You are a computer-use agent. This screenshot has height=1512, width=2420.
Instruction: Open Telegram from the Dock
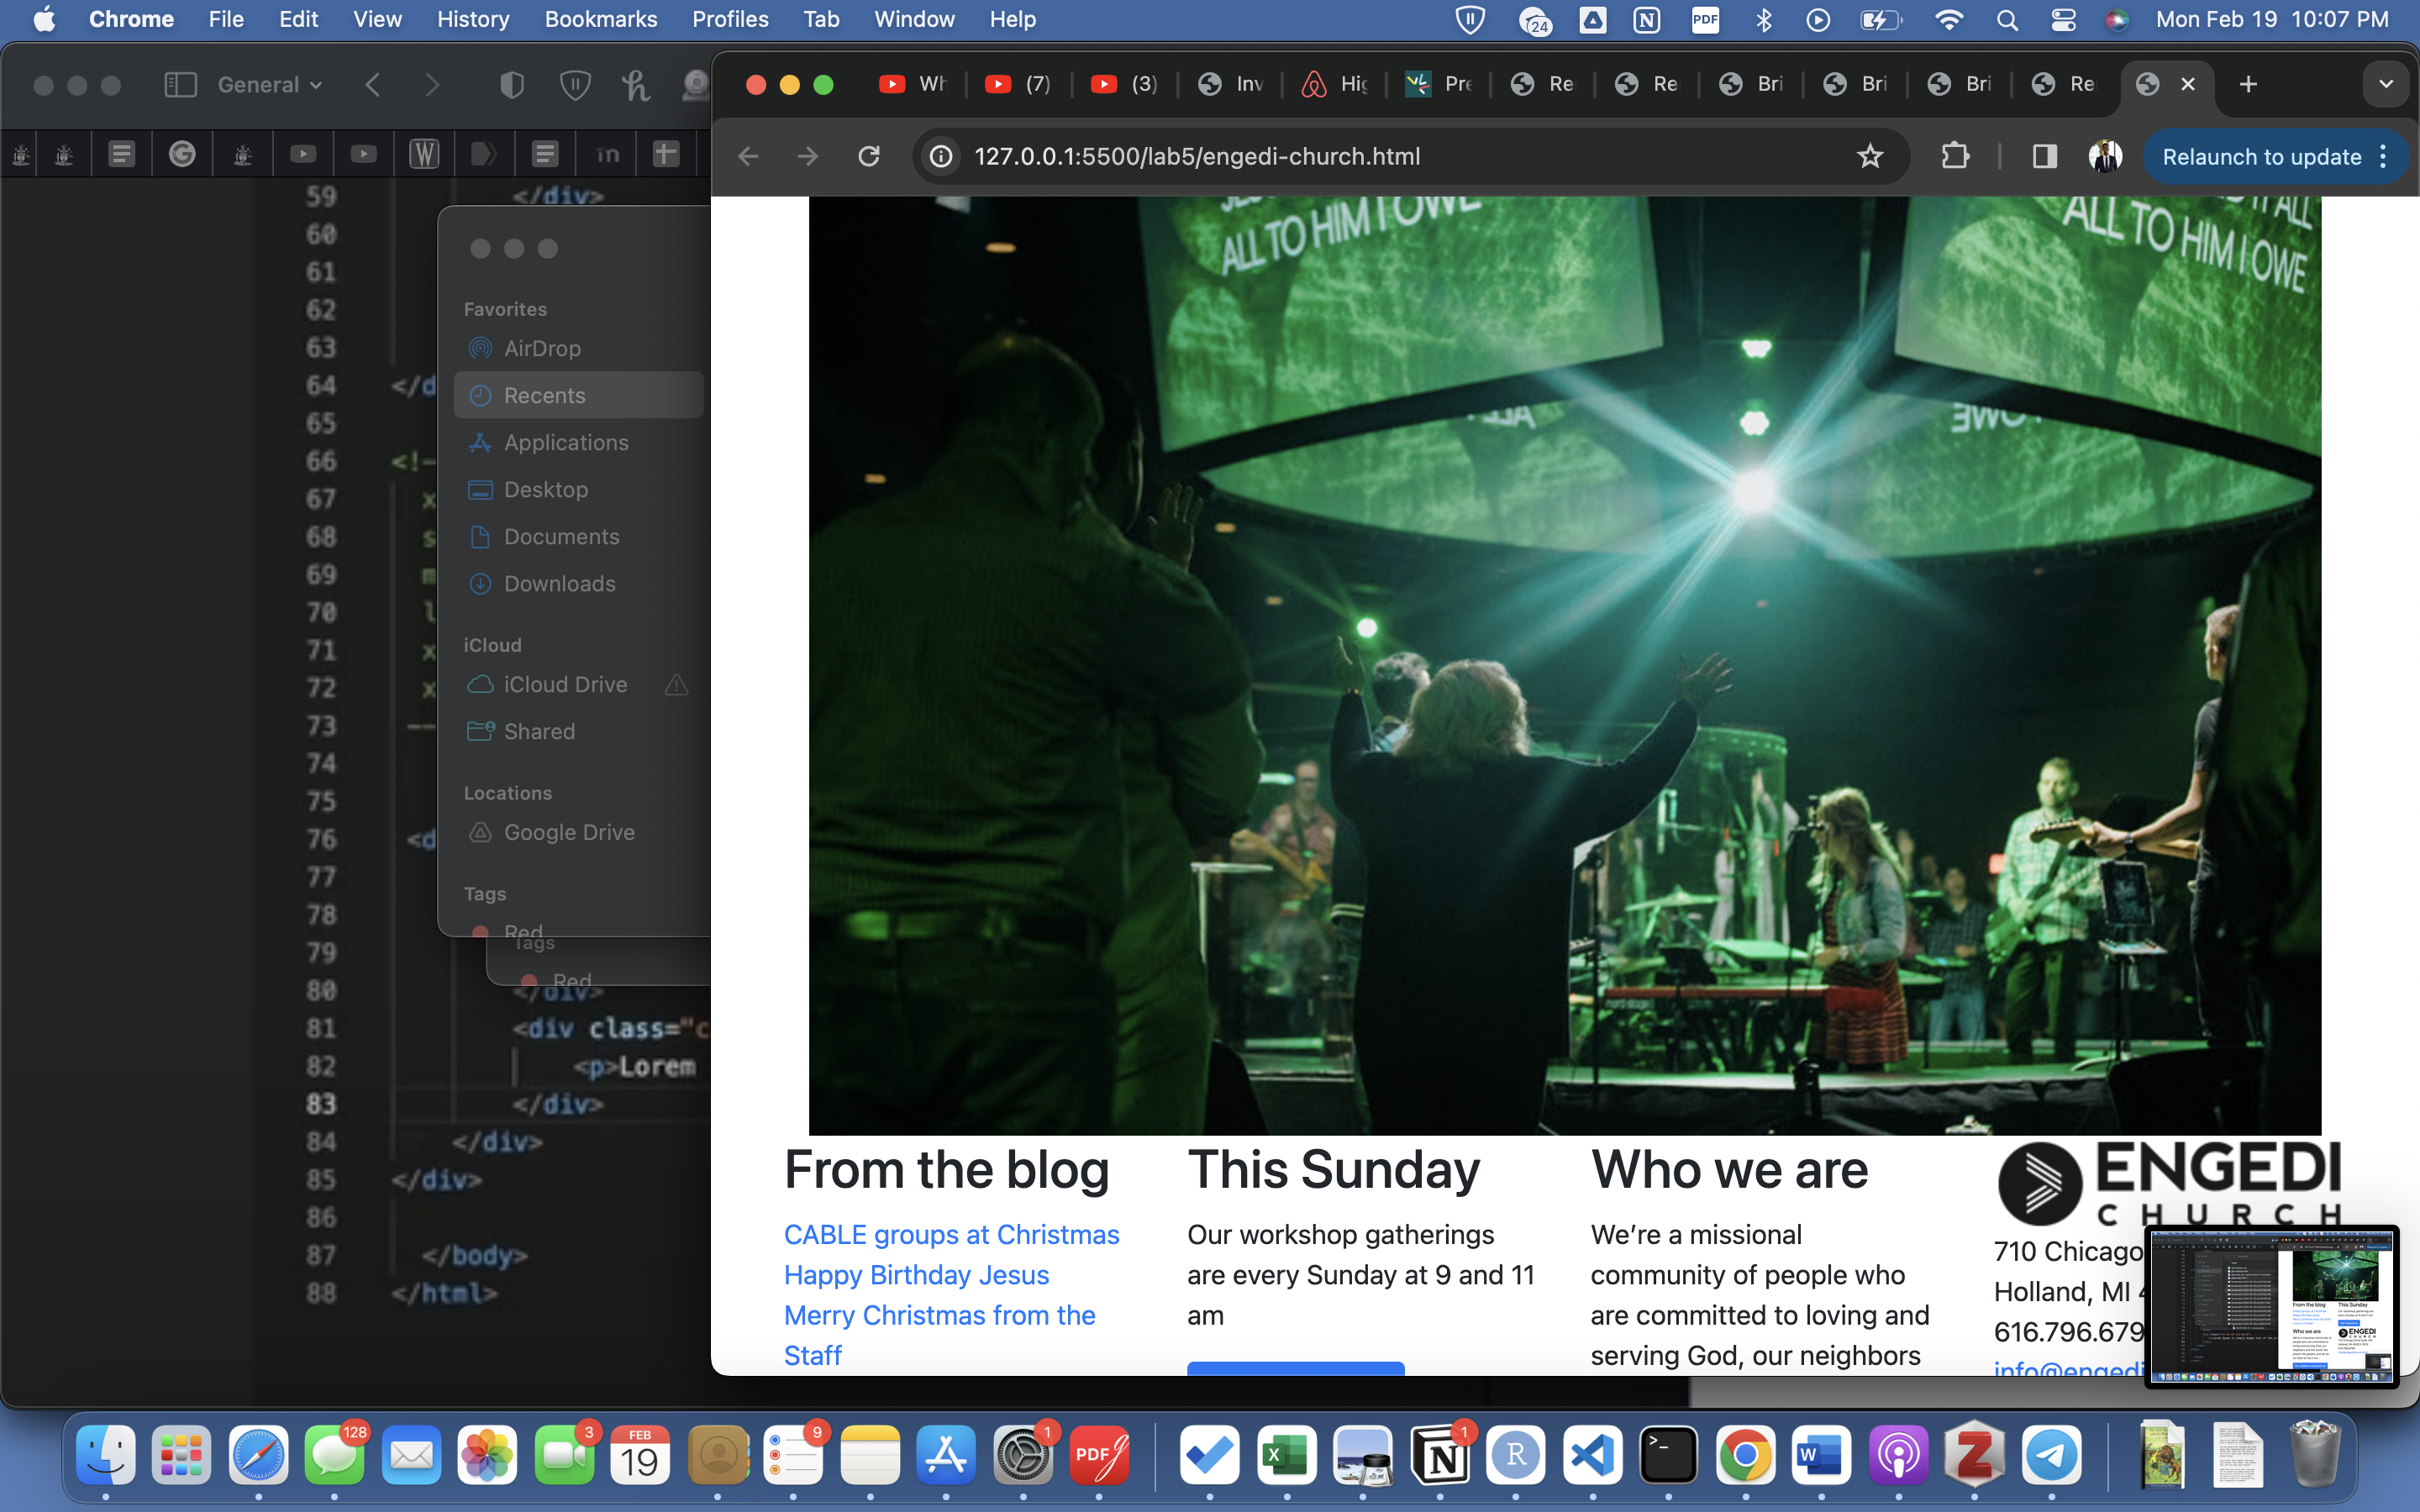(x=2051, y=1455)
